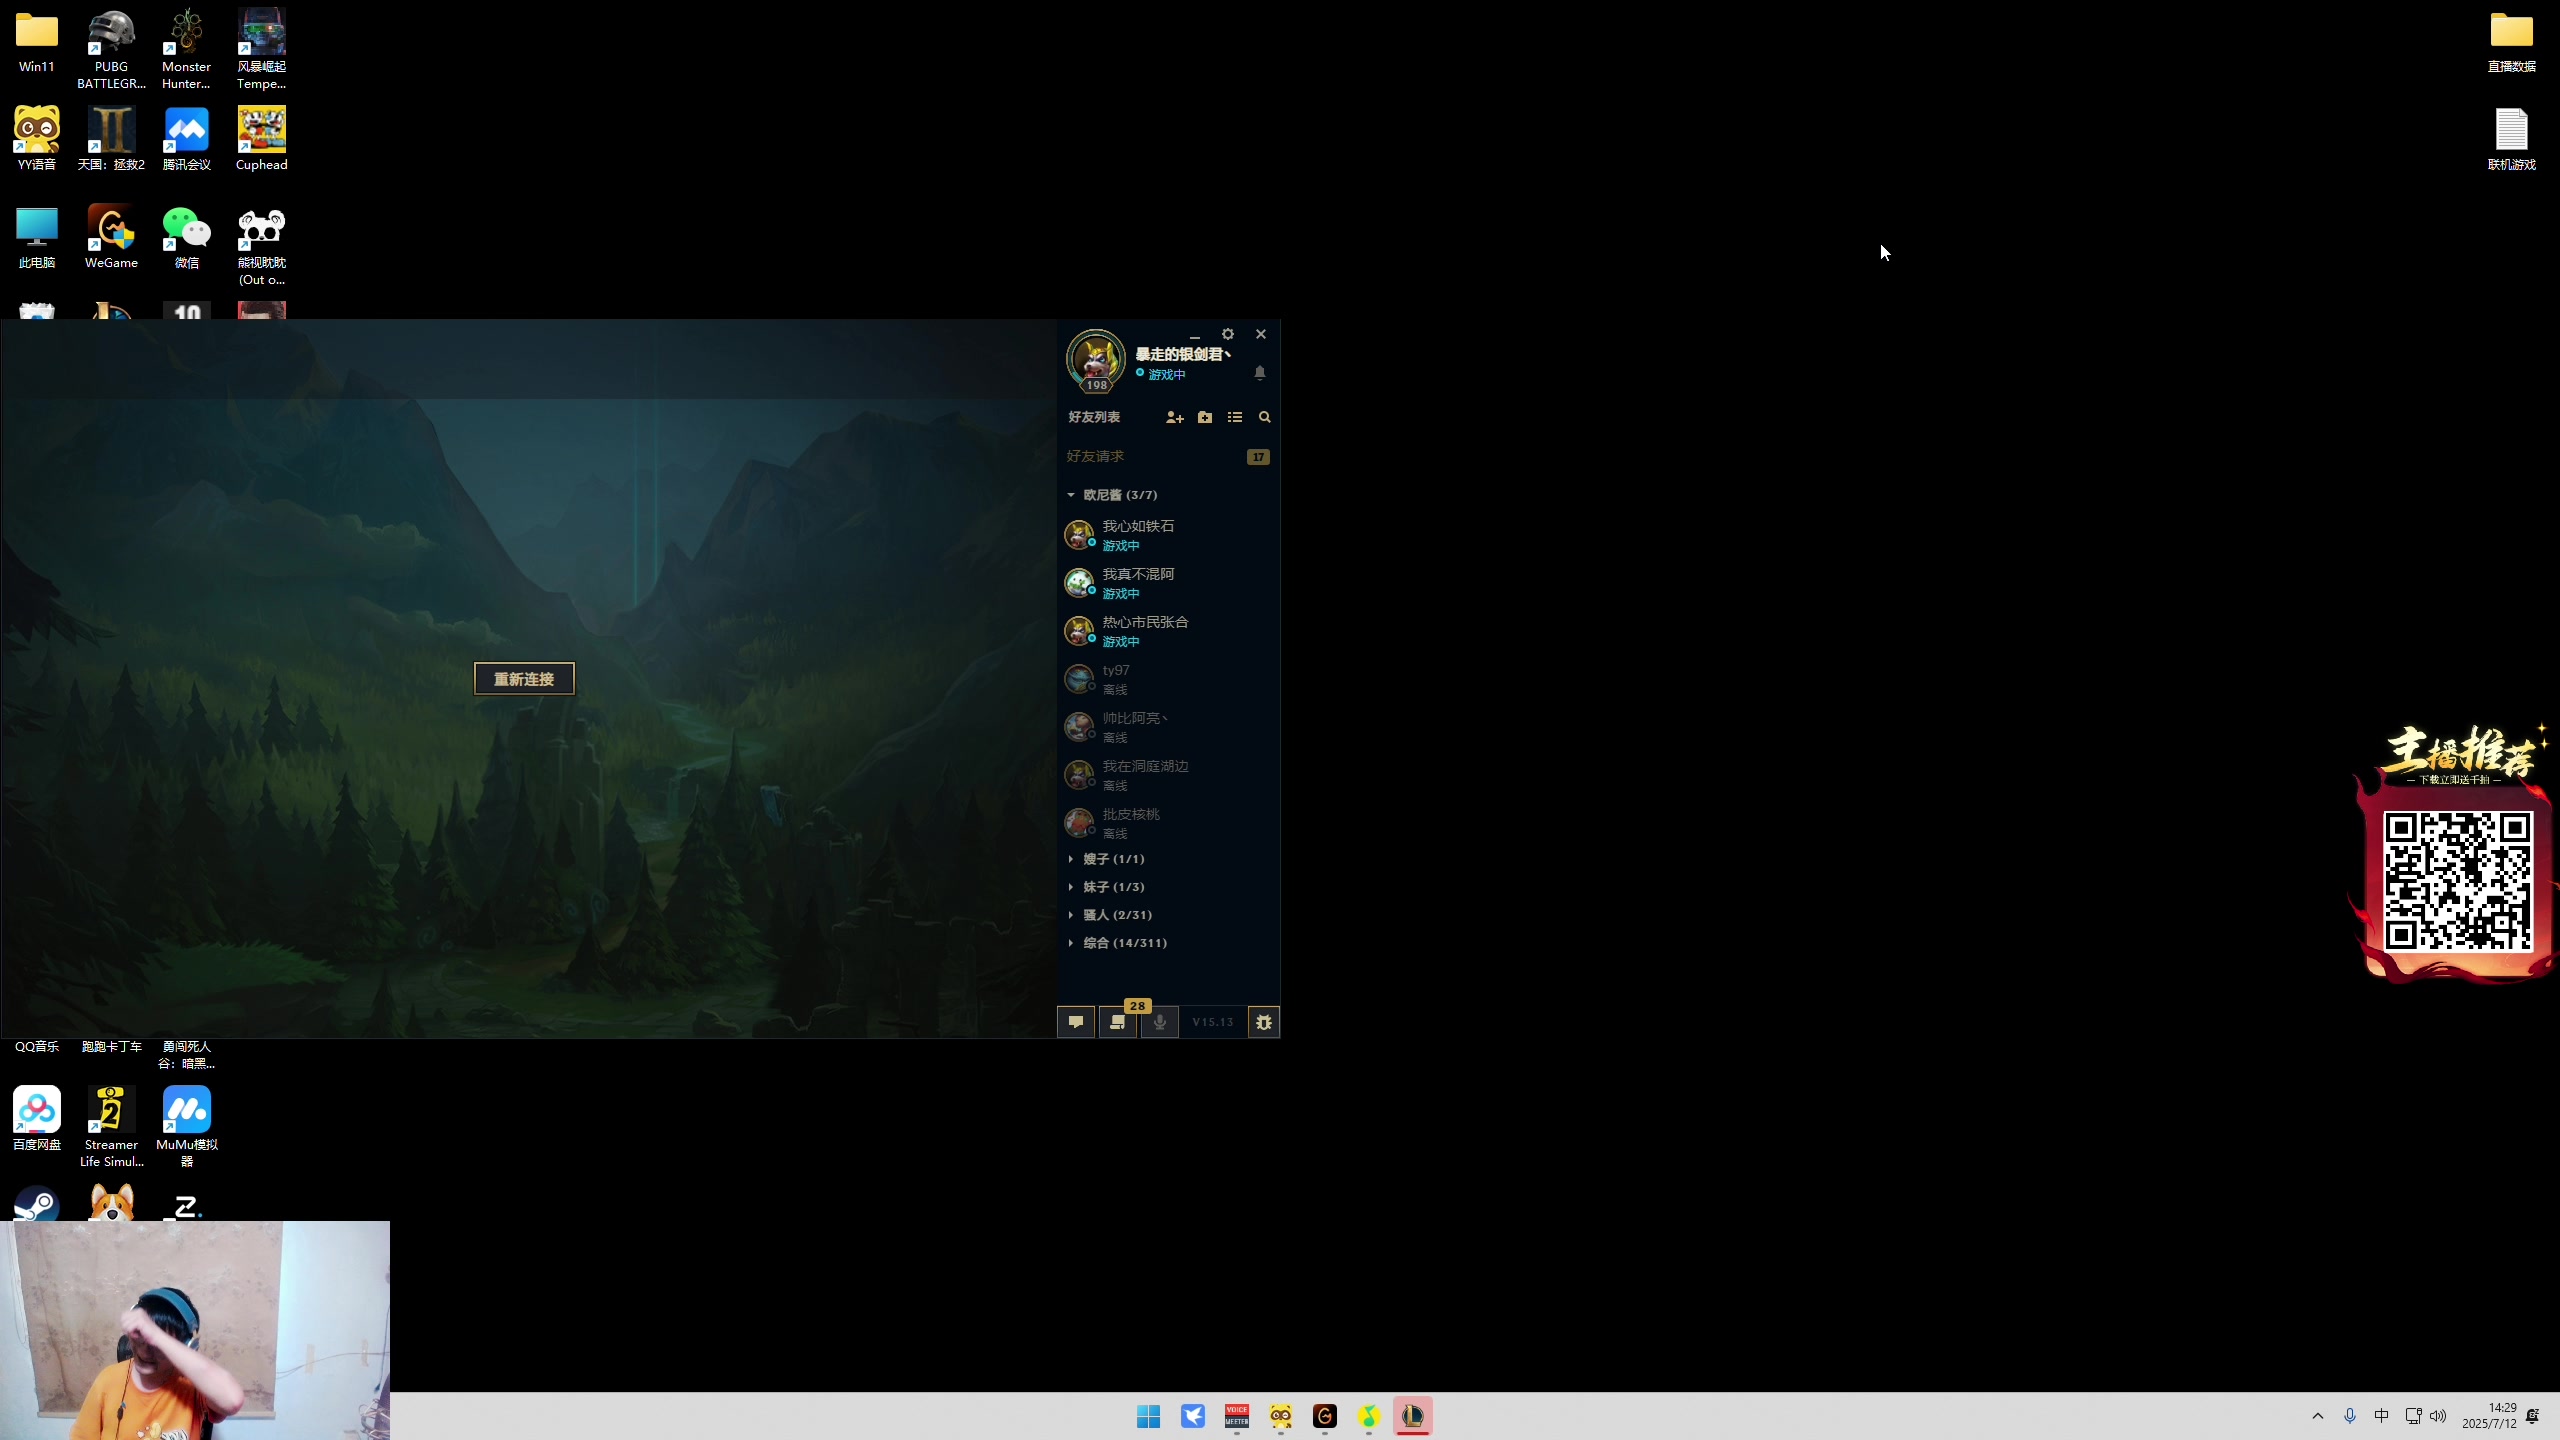Open 腾讯会议 desktop shortcut
Screen dimensions: 2560x1440
click(x=187, y=139)
